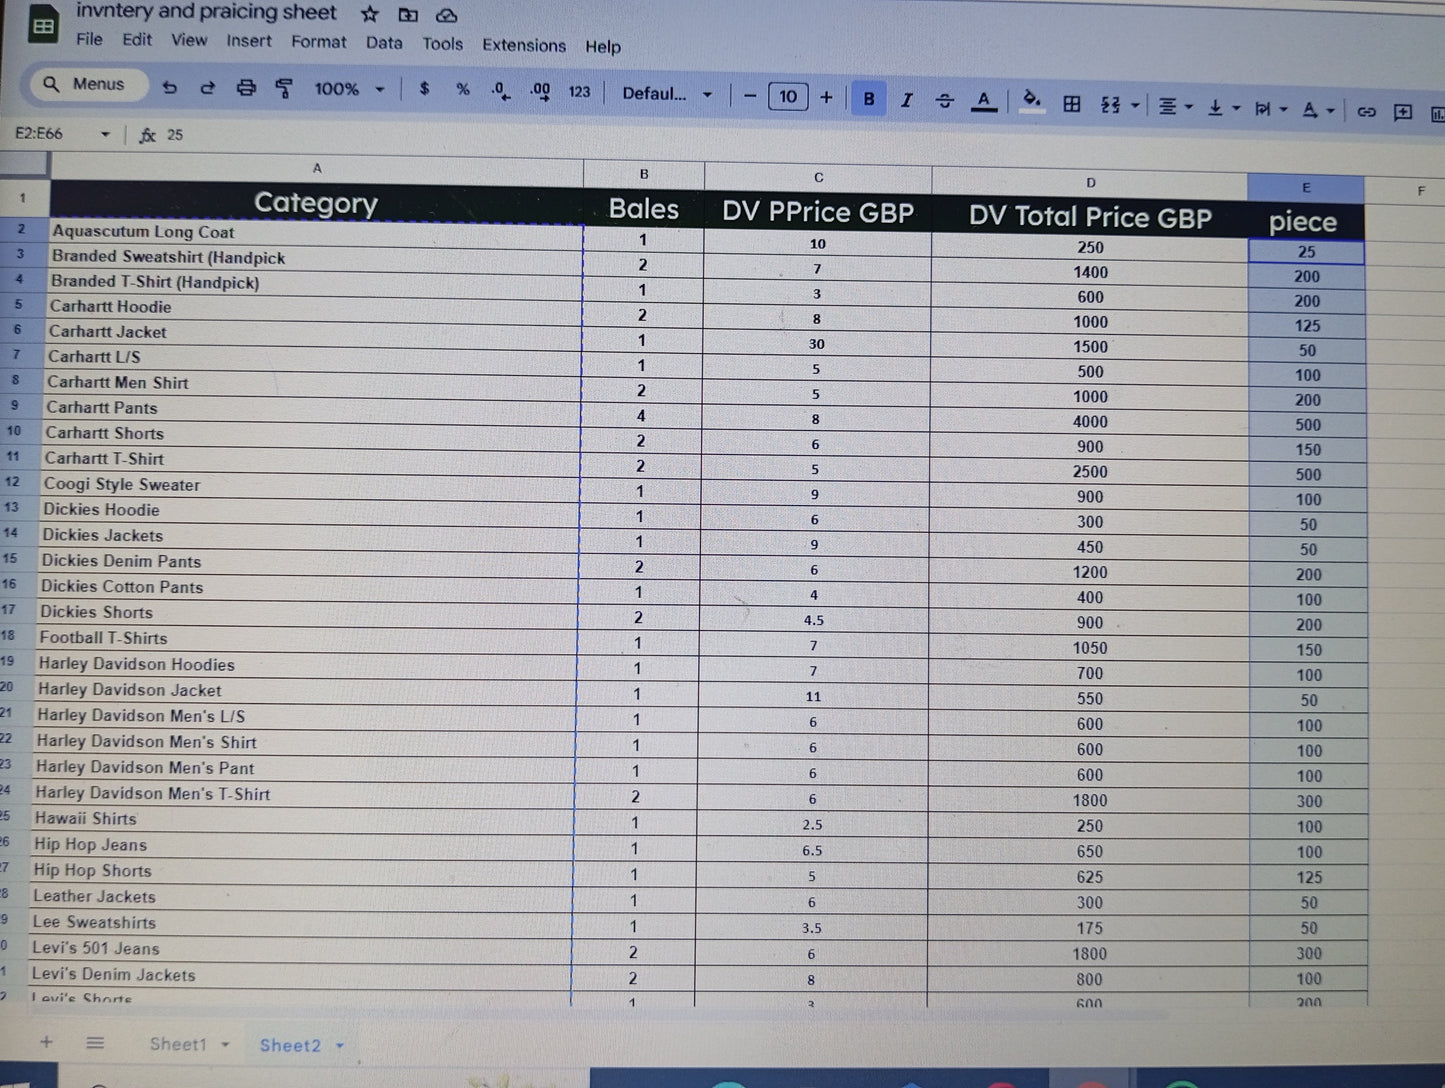The image size is (1445, 1088).
Task: Toggle italic formatting
Action: tap(906, 99)
